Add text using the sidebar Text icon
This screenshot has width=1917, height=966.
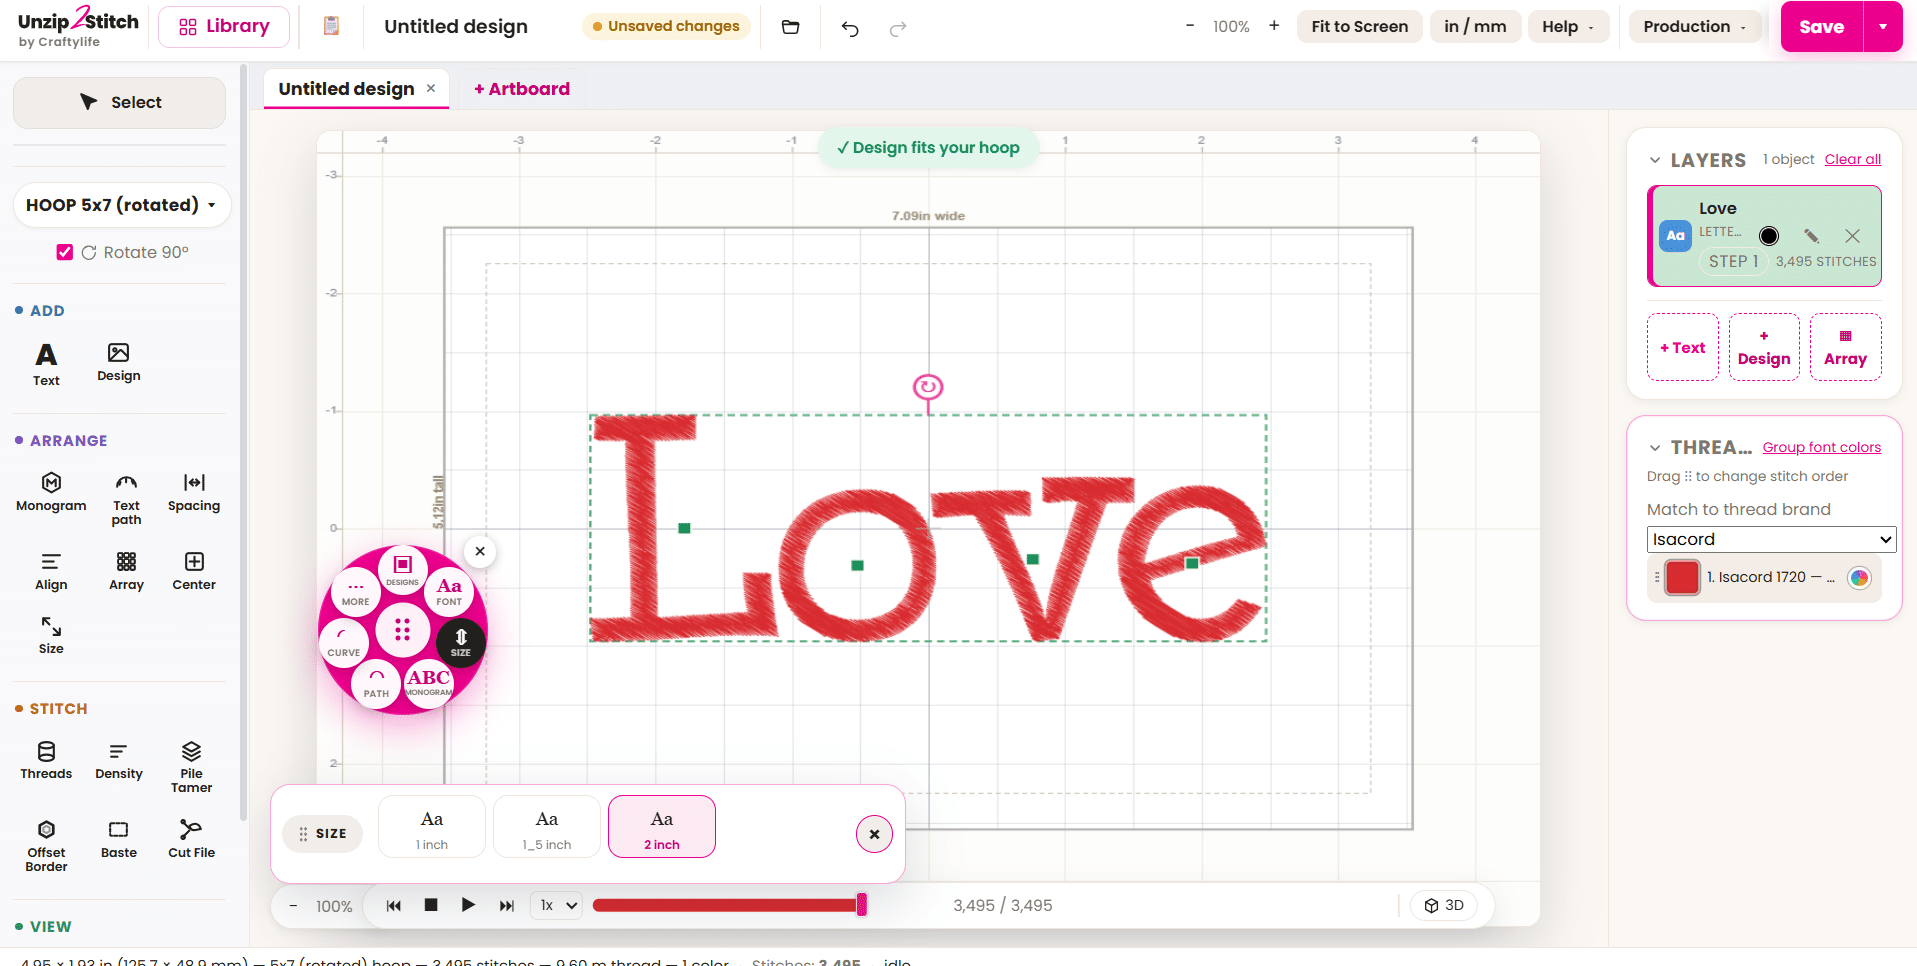(46, 365)
